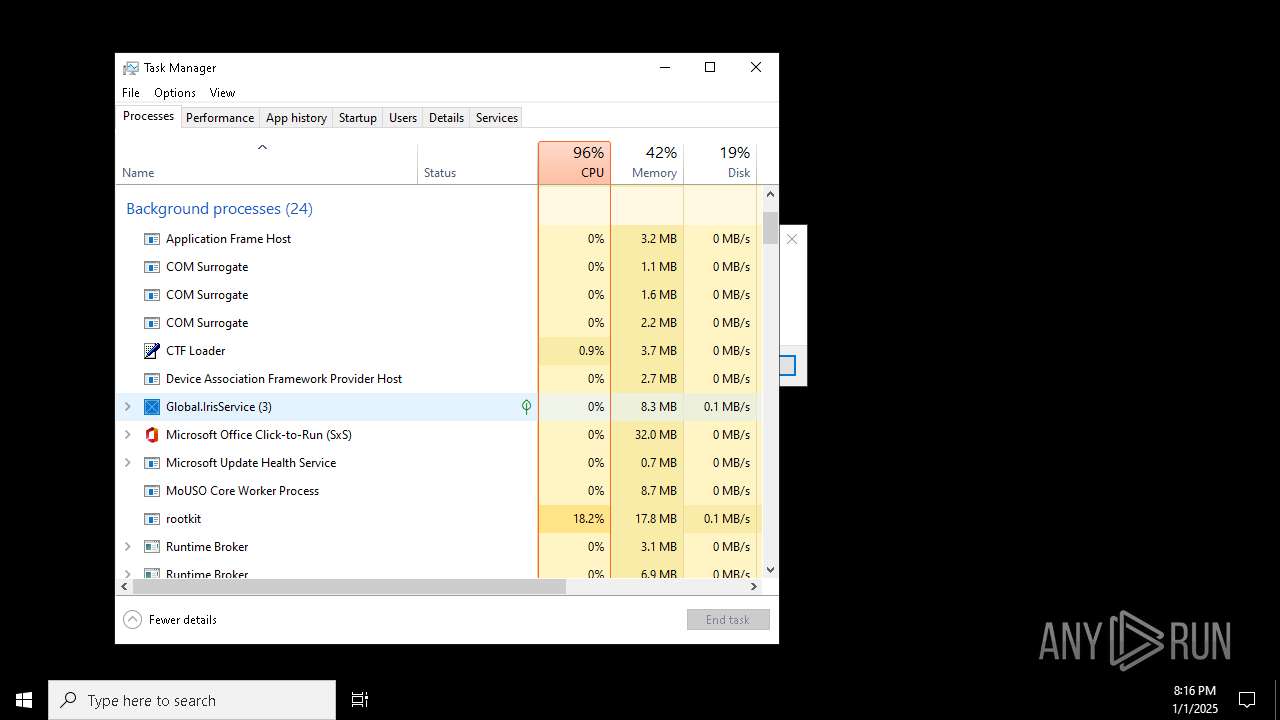Sort by the Name column header
Image resolution: width=1280 pixels, height=720 pixels.
[267, 163]
